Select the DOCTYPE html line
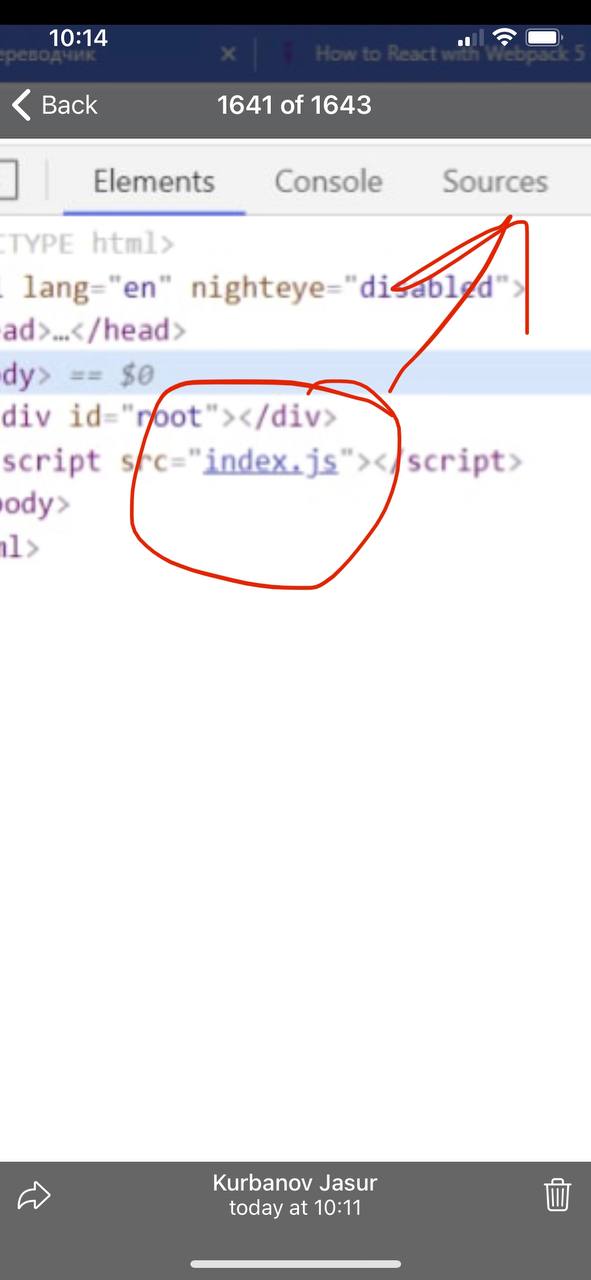The height and width of the screenshot is (1280, 591). [87, 244]
